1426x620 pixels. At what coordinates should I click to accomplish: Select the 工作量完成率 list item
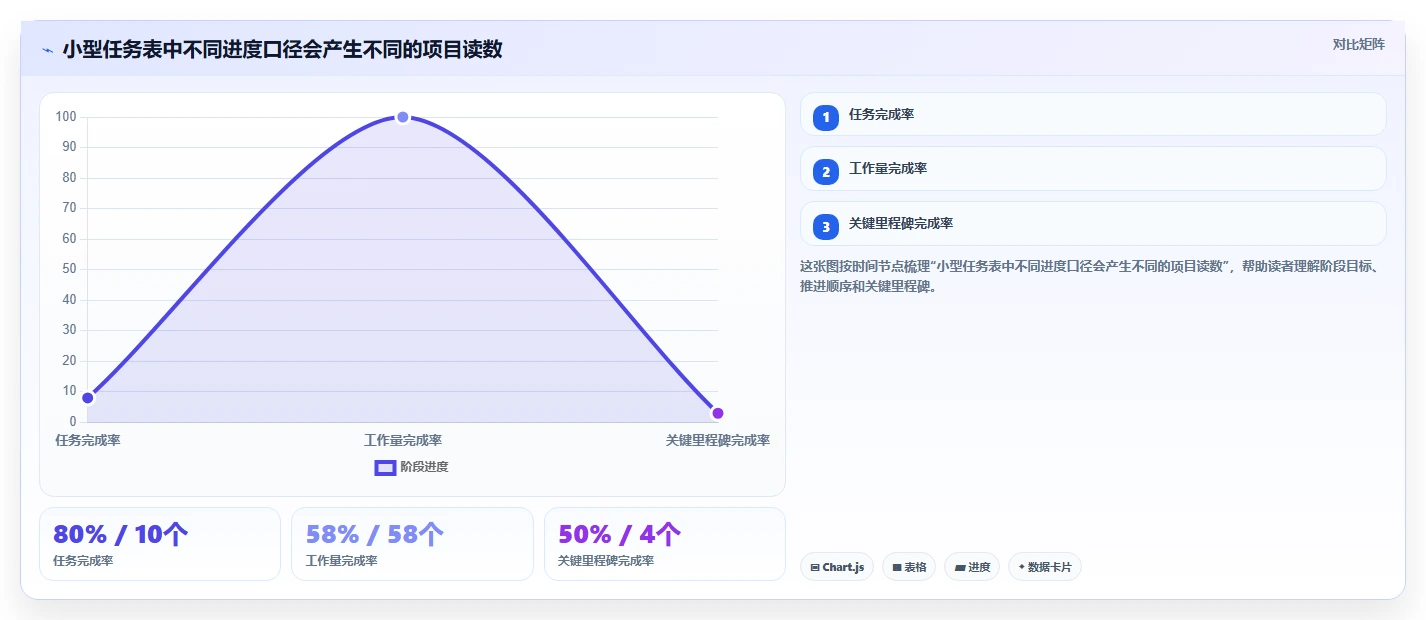pyautogui.click(x=1093, y=168)
